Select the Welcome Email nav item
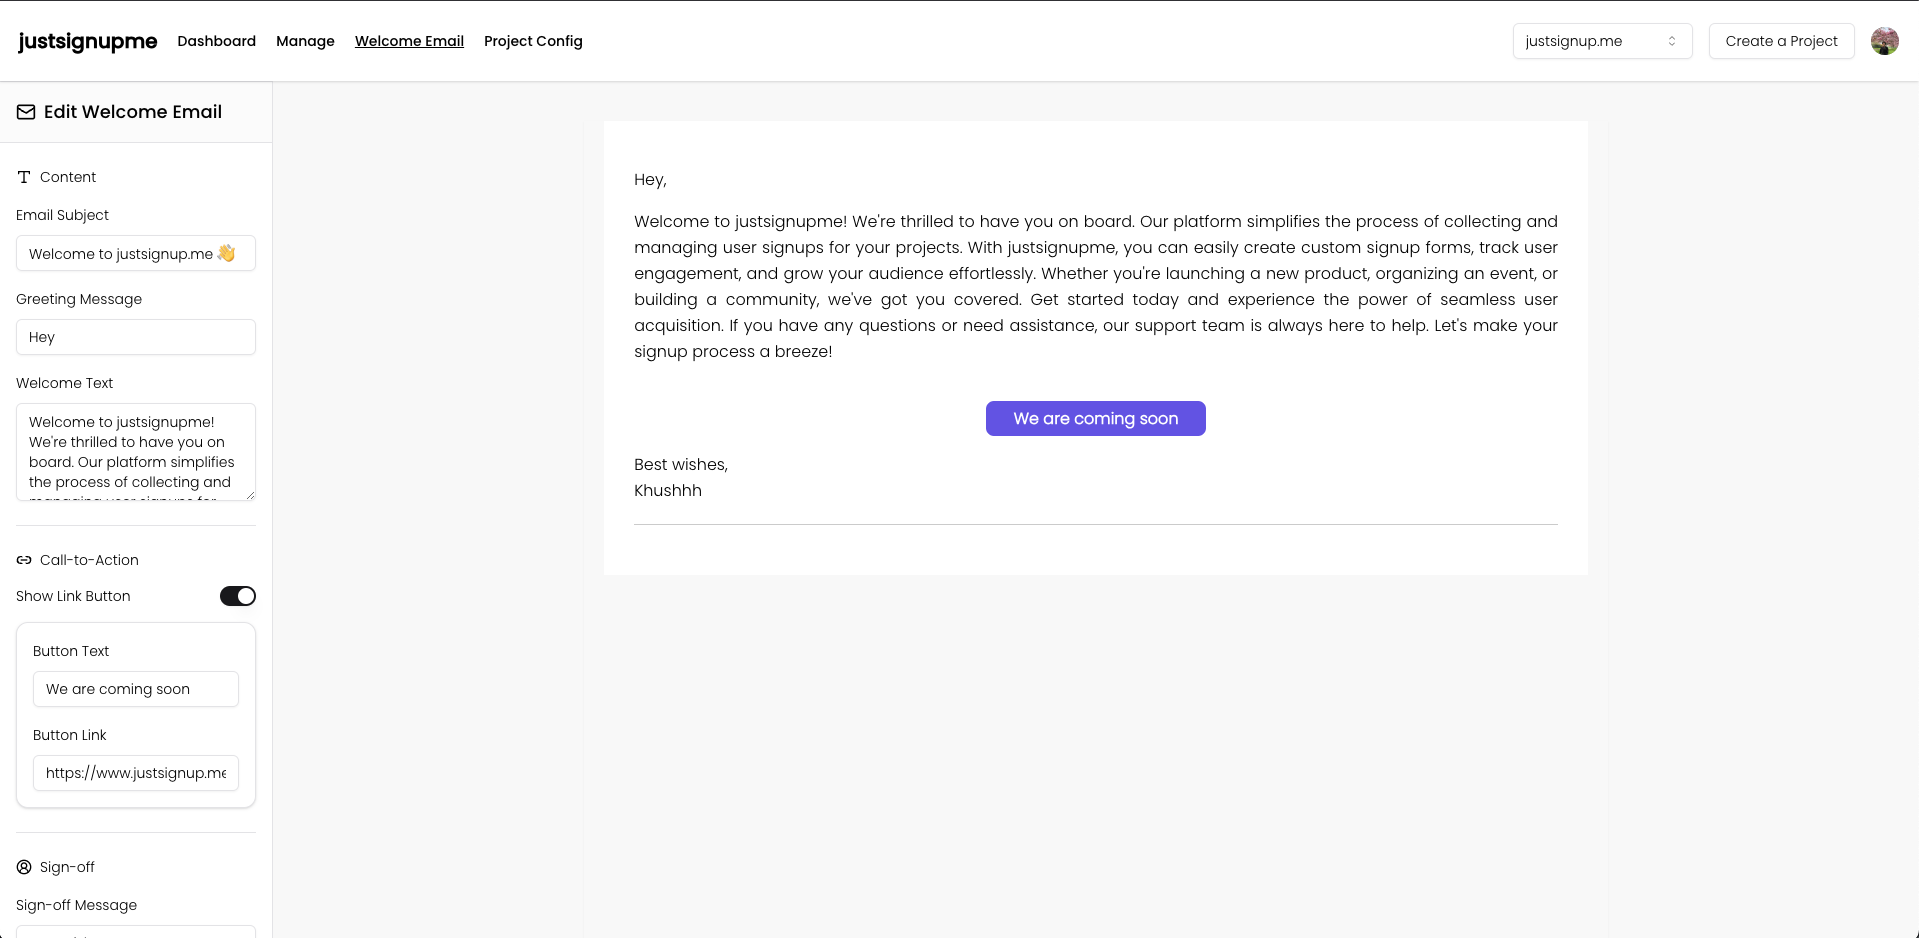Viewport: 1919px width, 938px height. tap(409, 41)
